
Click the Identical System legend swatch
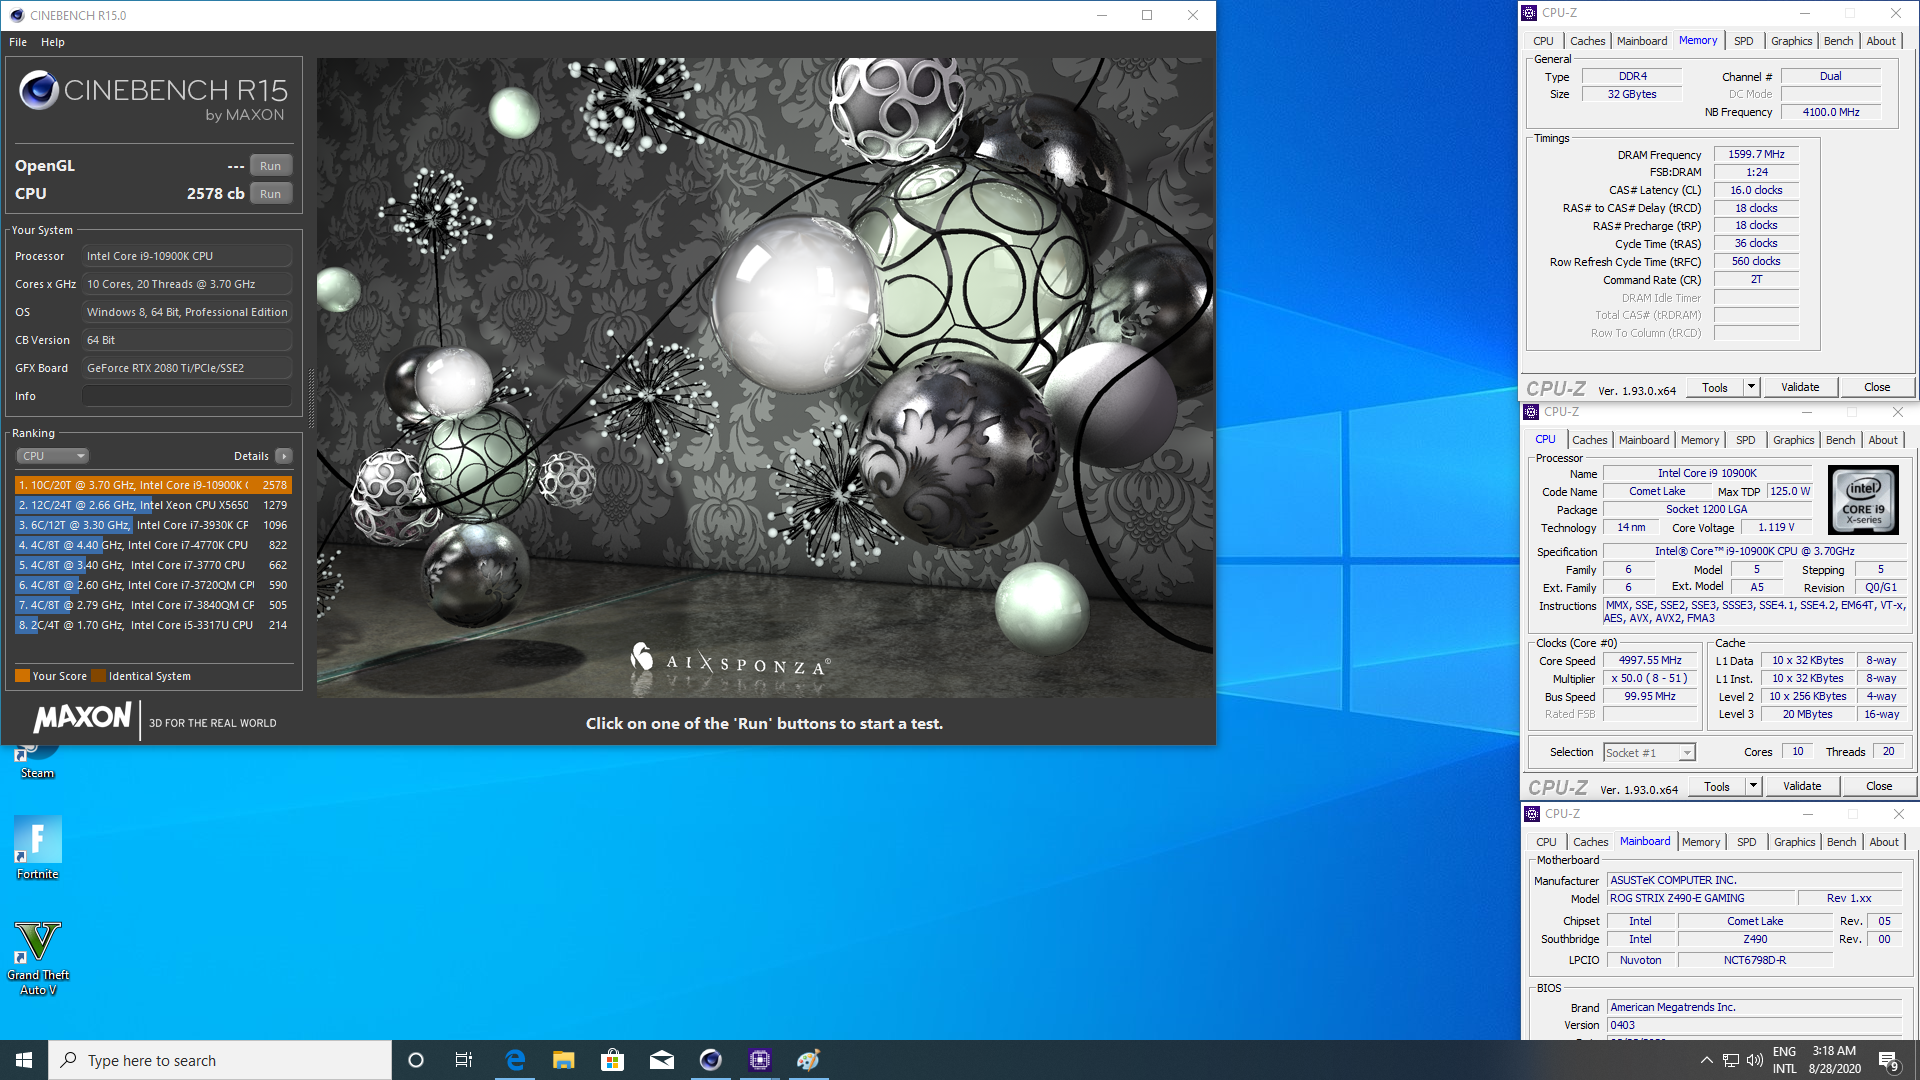98,676
